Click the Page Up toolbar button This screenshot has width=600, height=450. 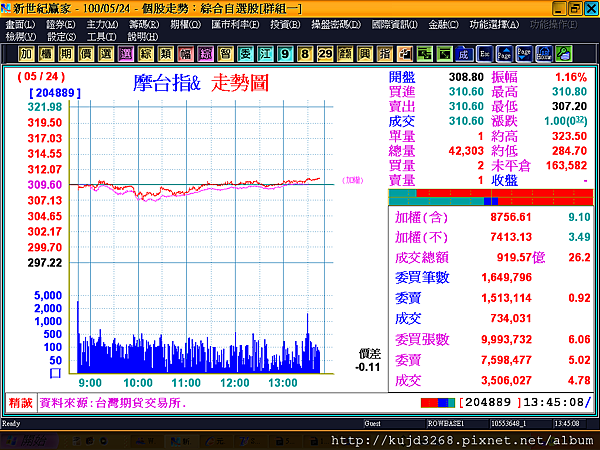(x=504, y=54)
